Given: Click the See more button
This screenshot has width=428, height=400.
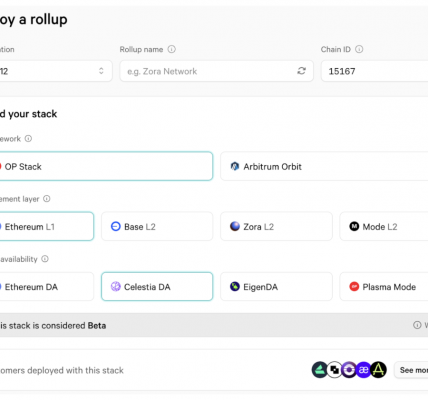Looking at the screenshot, I should coord(411,370).
